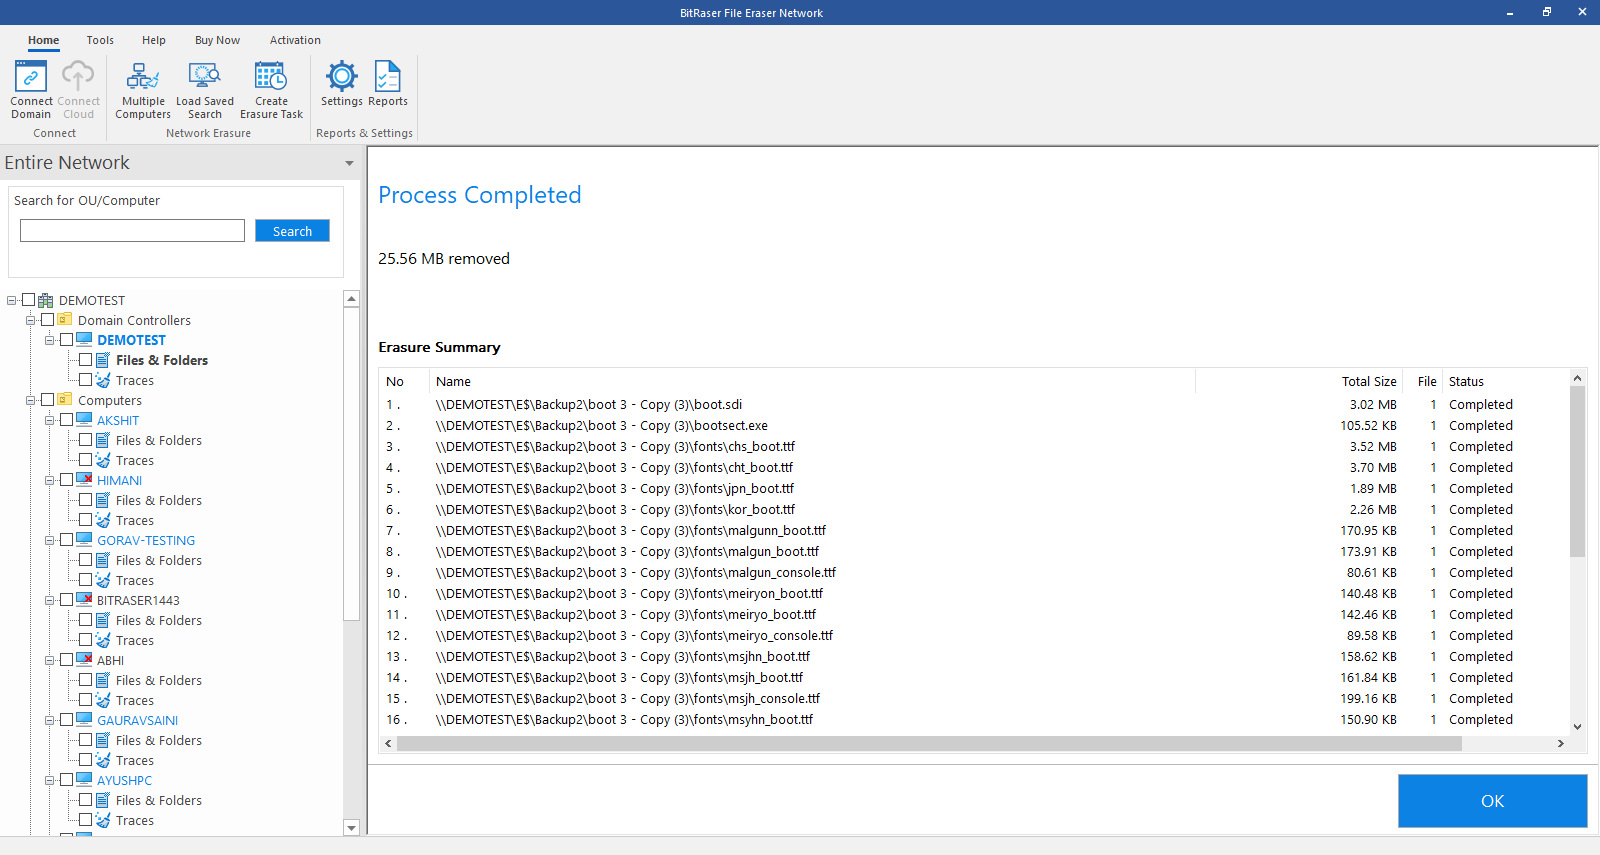Tick Traces checkbox under HIMANI
1600x855 pixels.
coord(85,520)
